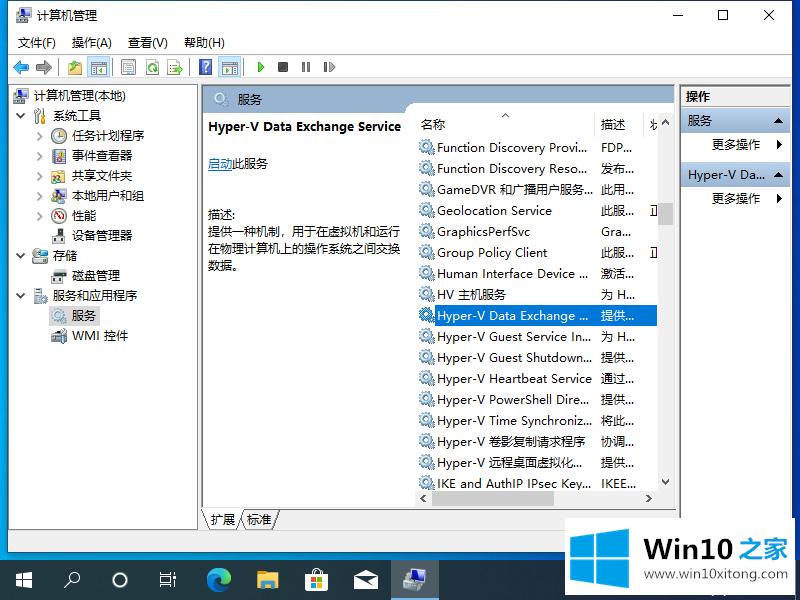Open Microsoft Edge from taskbar

(219, 580)
